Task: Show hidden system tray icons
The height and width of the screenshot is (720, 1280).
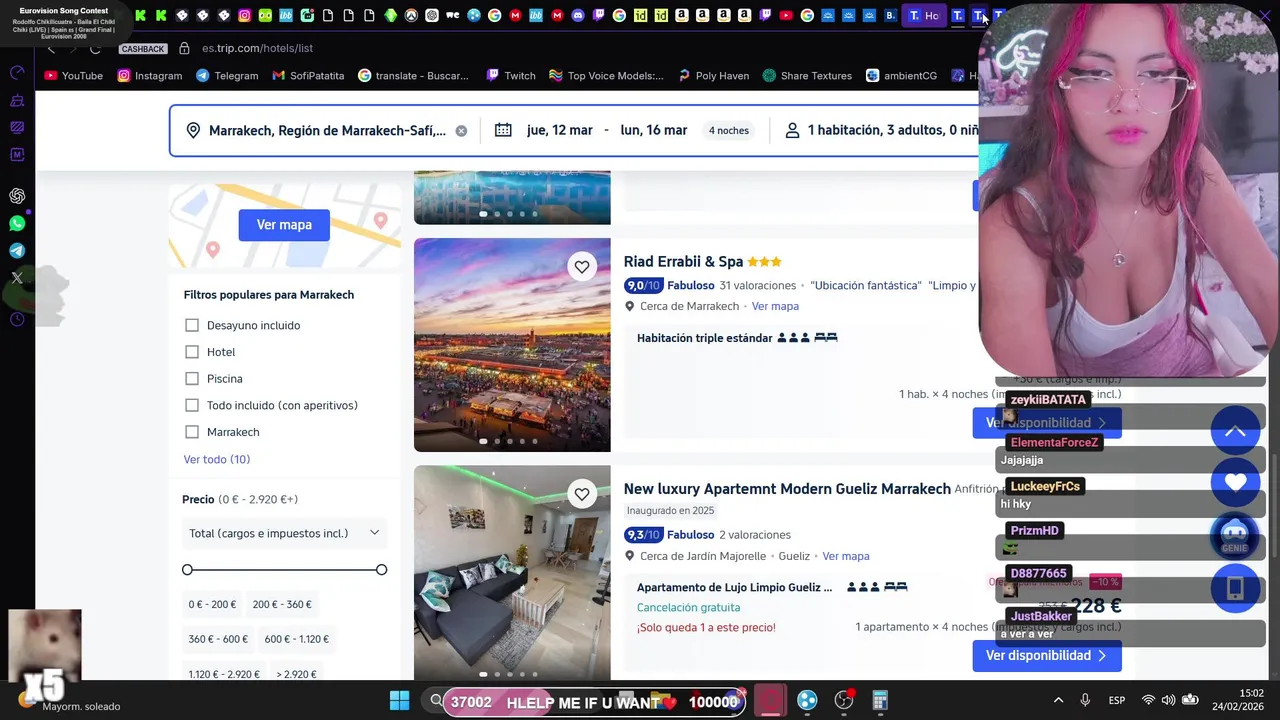Action: pos(1058,700)
